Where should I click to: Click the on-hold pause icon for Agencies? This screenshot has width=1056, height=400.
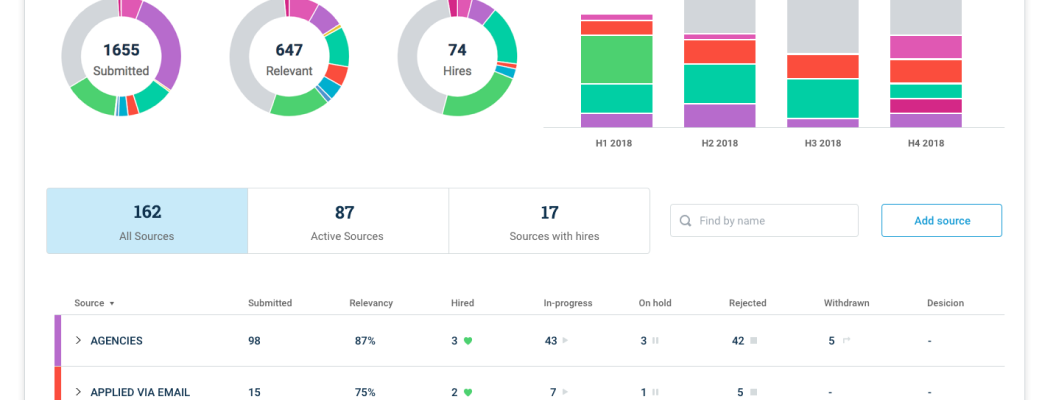point(656,341)
